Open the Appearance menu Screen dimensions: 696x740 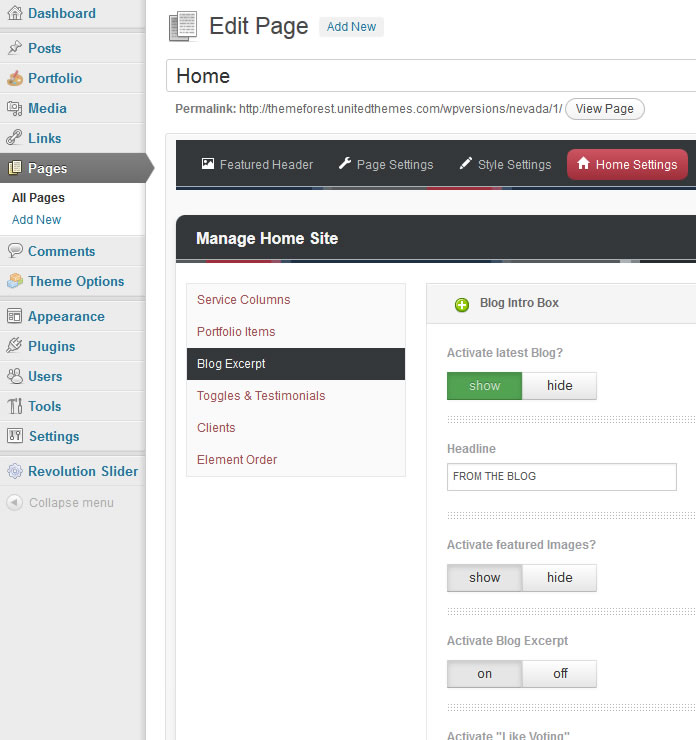(66, 316)
